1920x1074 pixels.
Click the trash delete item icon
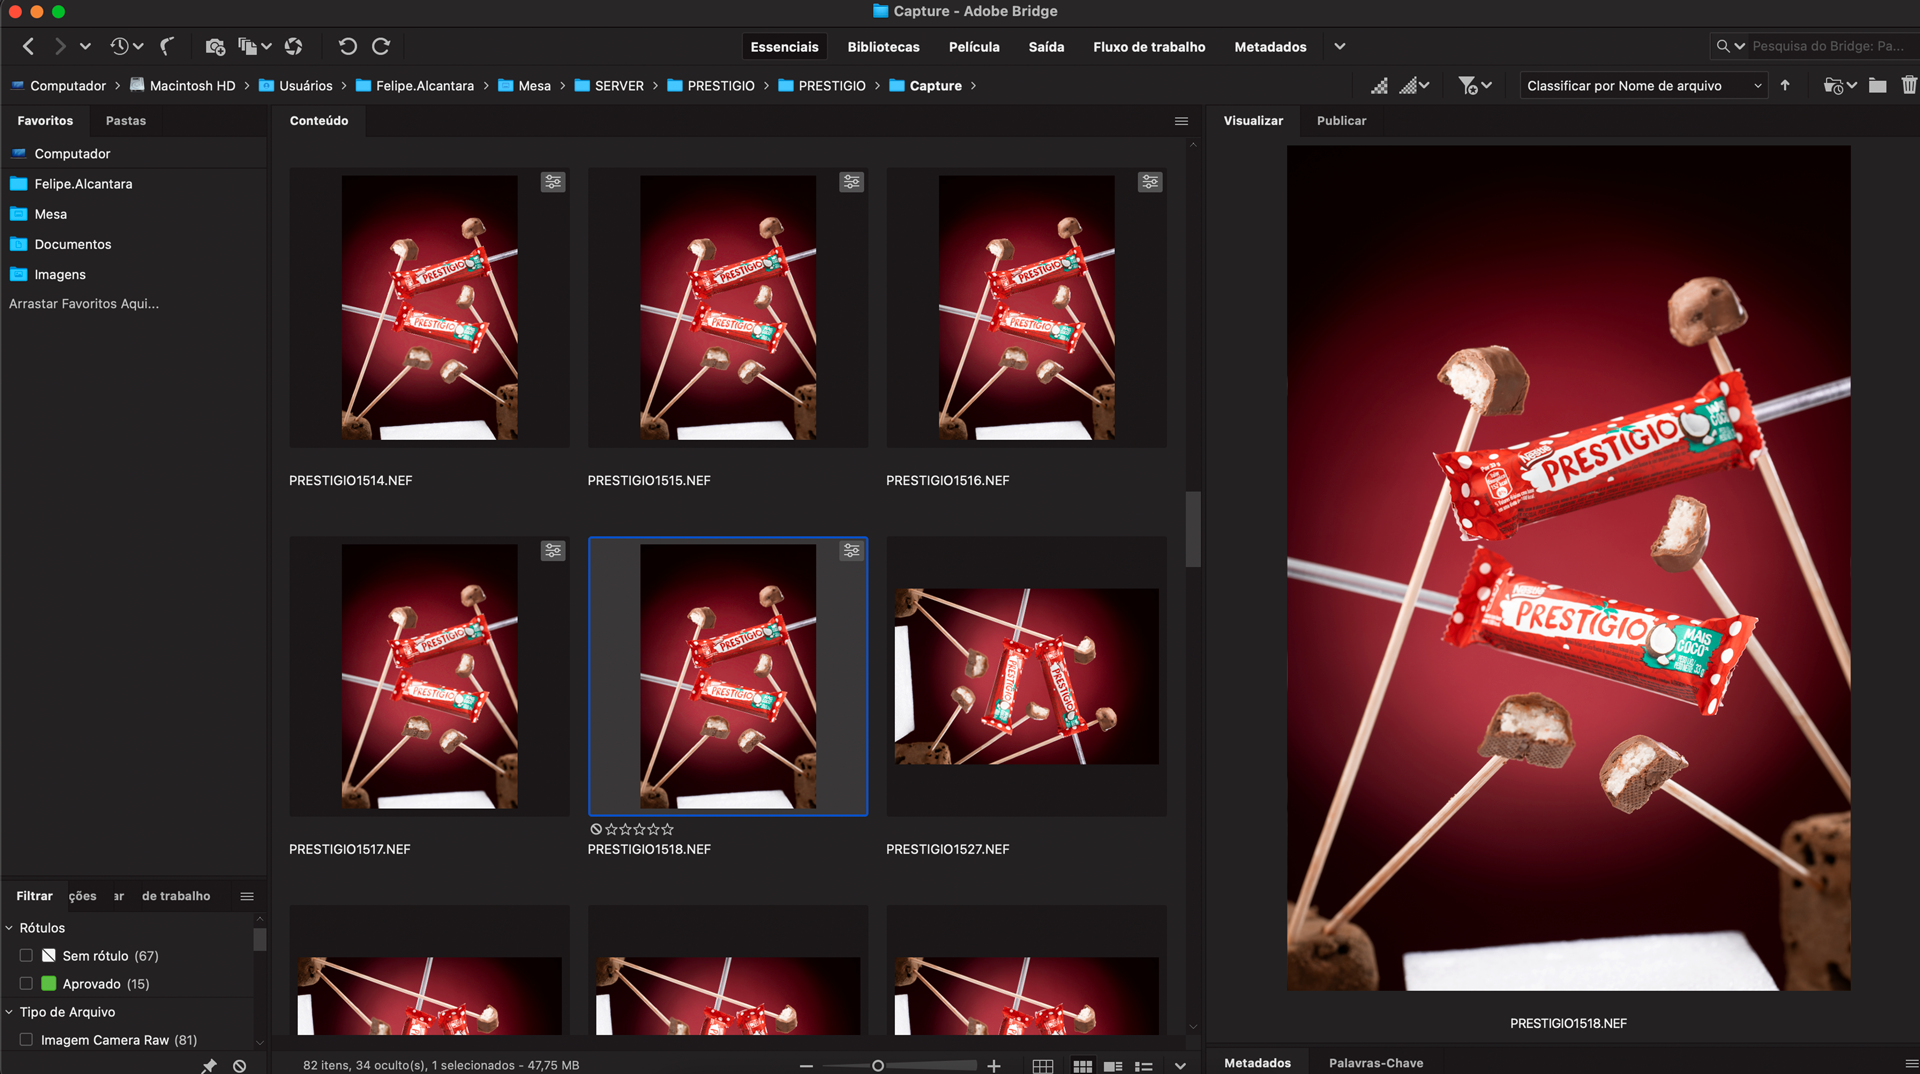tap(1909, 86)
